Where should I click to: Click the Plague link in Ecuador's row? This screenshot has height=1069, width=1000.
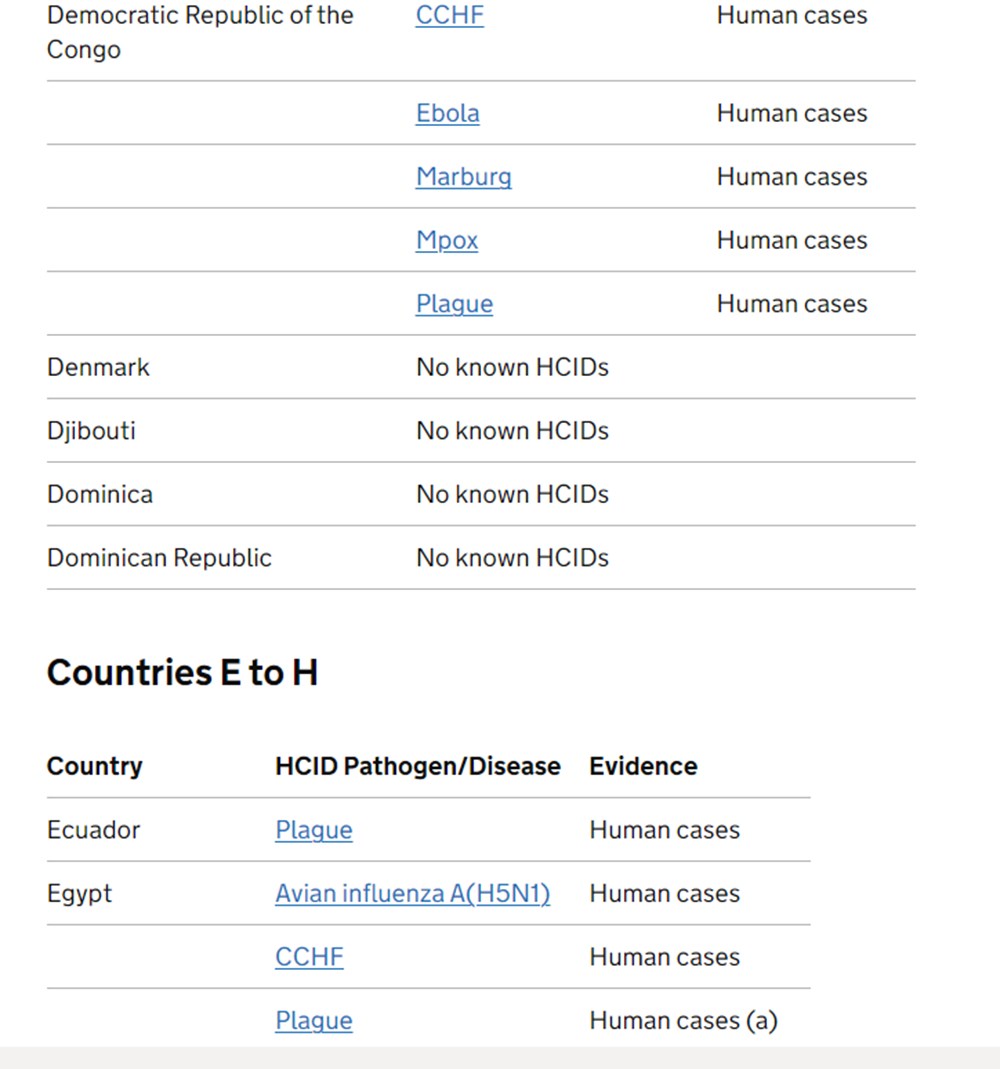[x=313, y=830]
